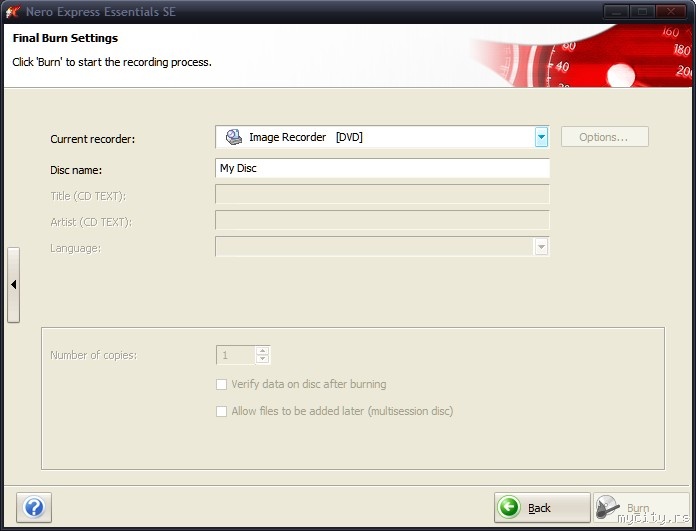Click the Final Burn Settings heading

[x=65, y=38]
